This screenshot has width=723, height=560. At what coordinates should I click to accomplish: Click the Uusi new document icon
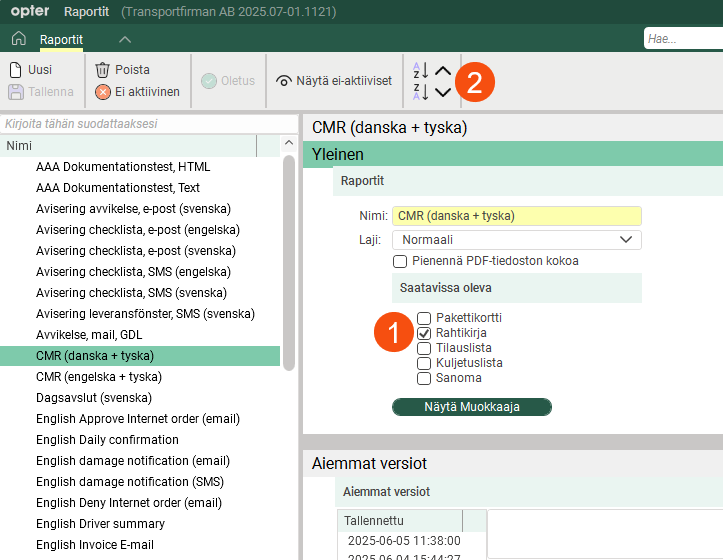coord(15,70)
